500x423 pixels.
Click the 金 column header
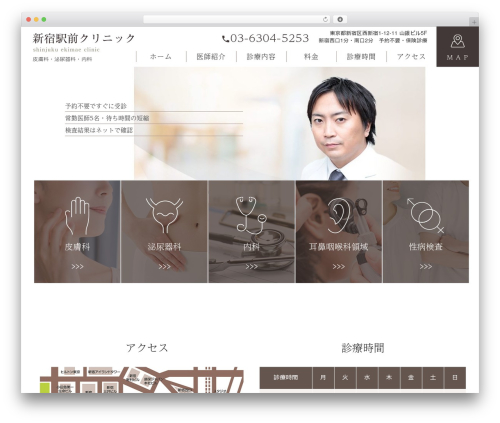[x=411, y=378]
